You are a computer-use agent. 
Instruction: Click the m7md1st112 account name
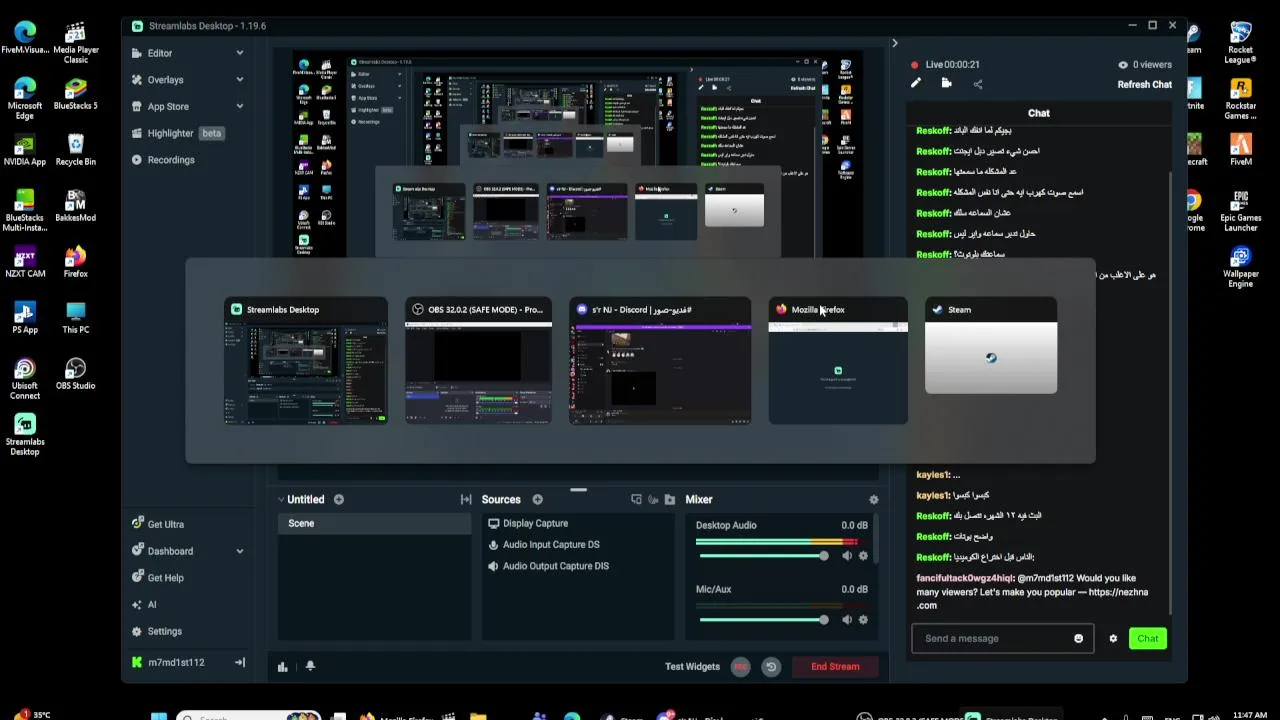pyautogui.click(x=176, y=662)
